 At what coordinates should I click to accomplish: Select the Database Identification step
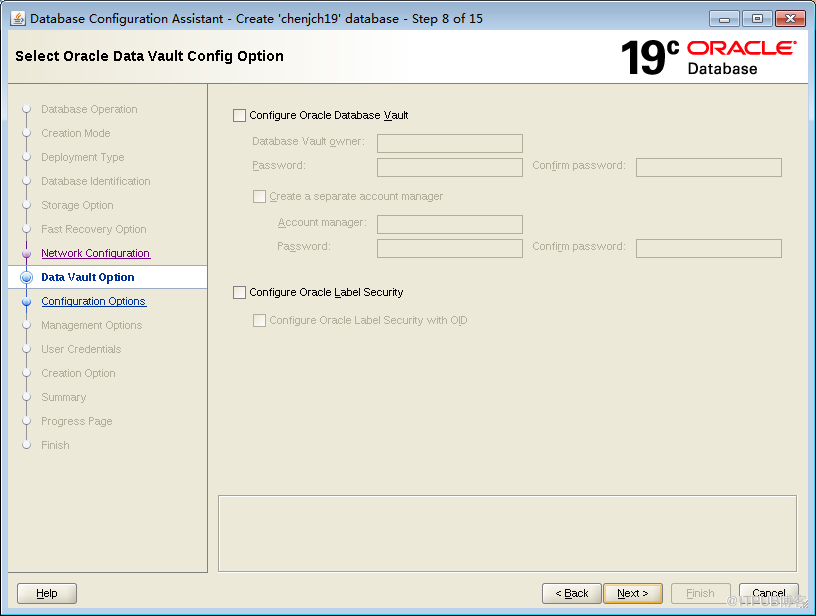[96, 181]
